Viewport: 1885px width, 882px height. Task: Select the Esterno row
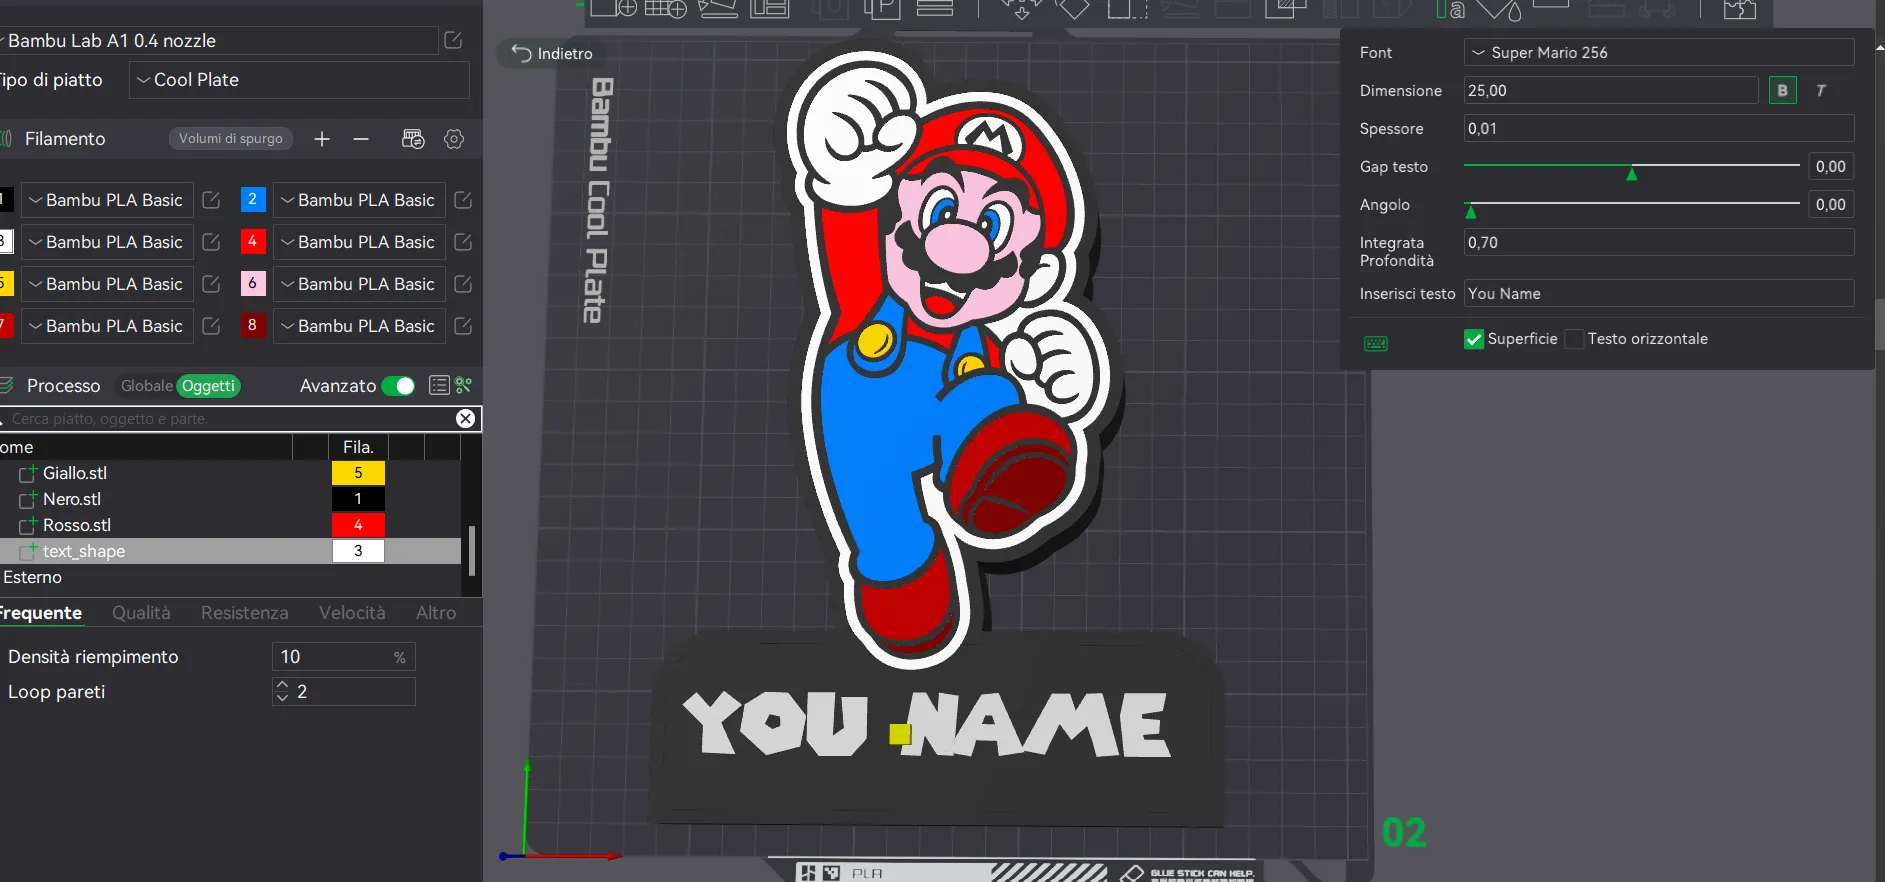(230, 577)
